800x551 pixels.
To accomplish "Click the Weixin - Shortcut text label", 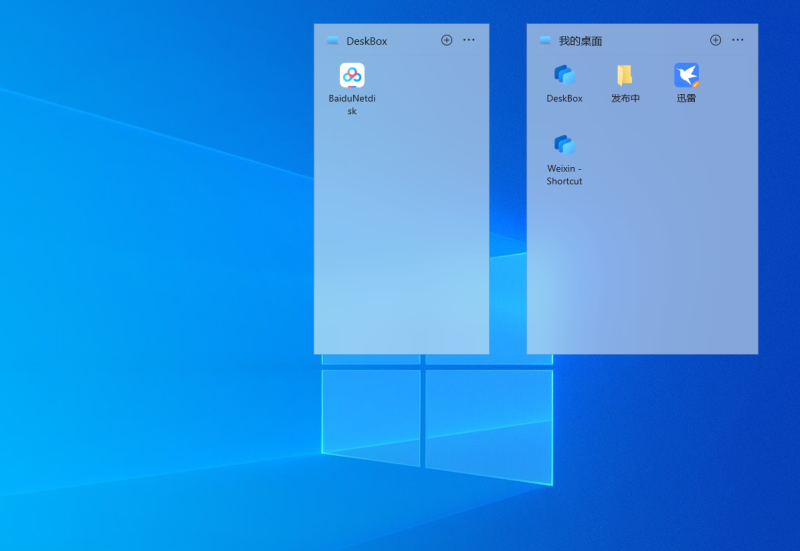I will [564, 174].
